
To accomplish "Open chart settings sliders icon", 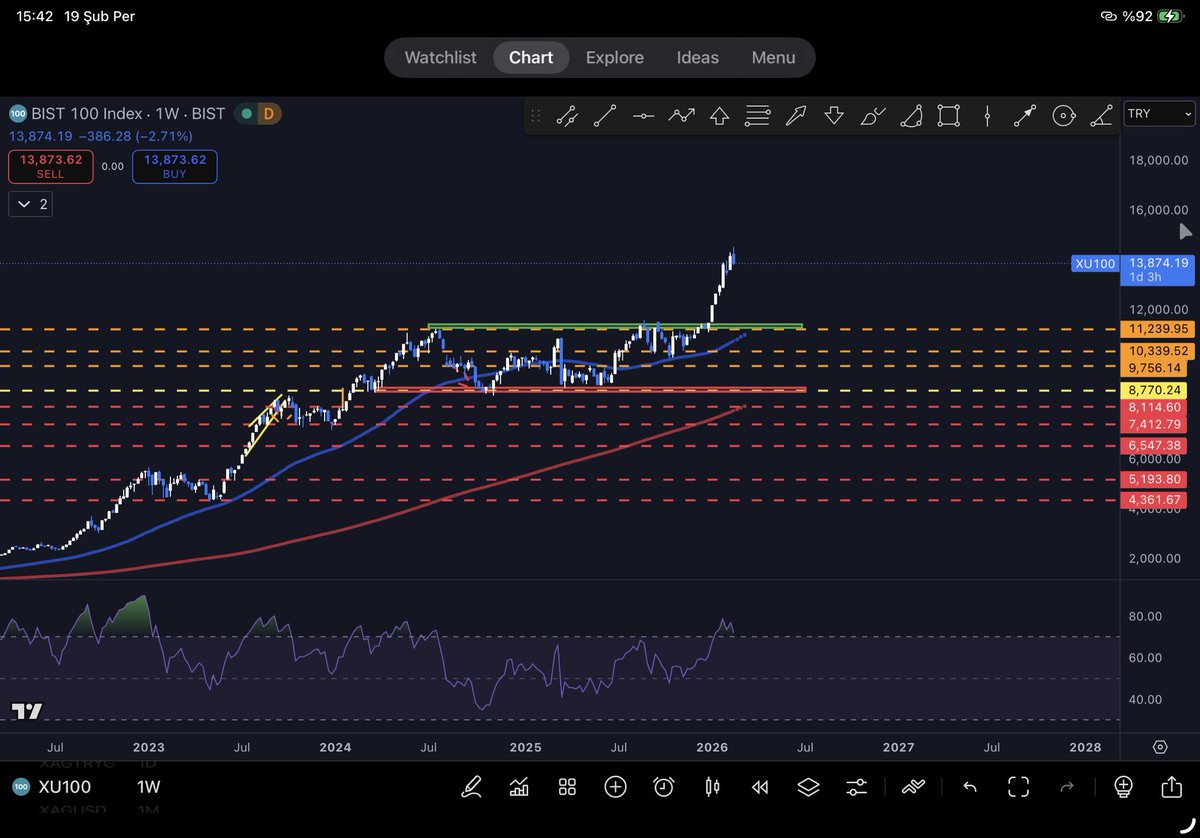I will point(856,787).
